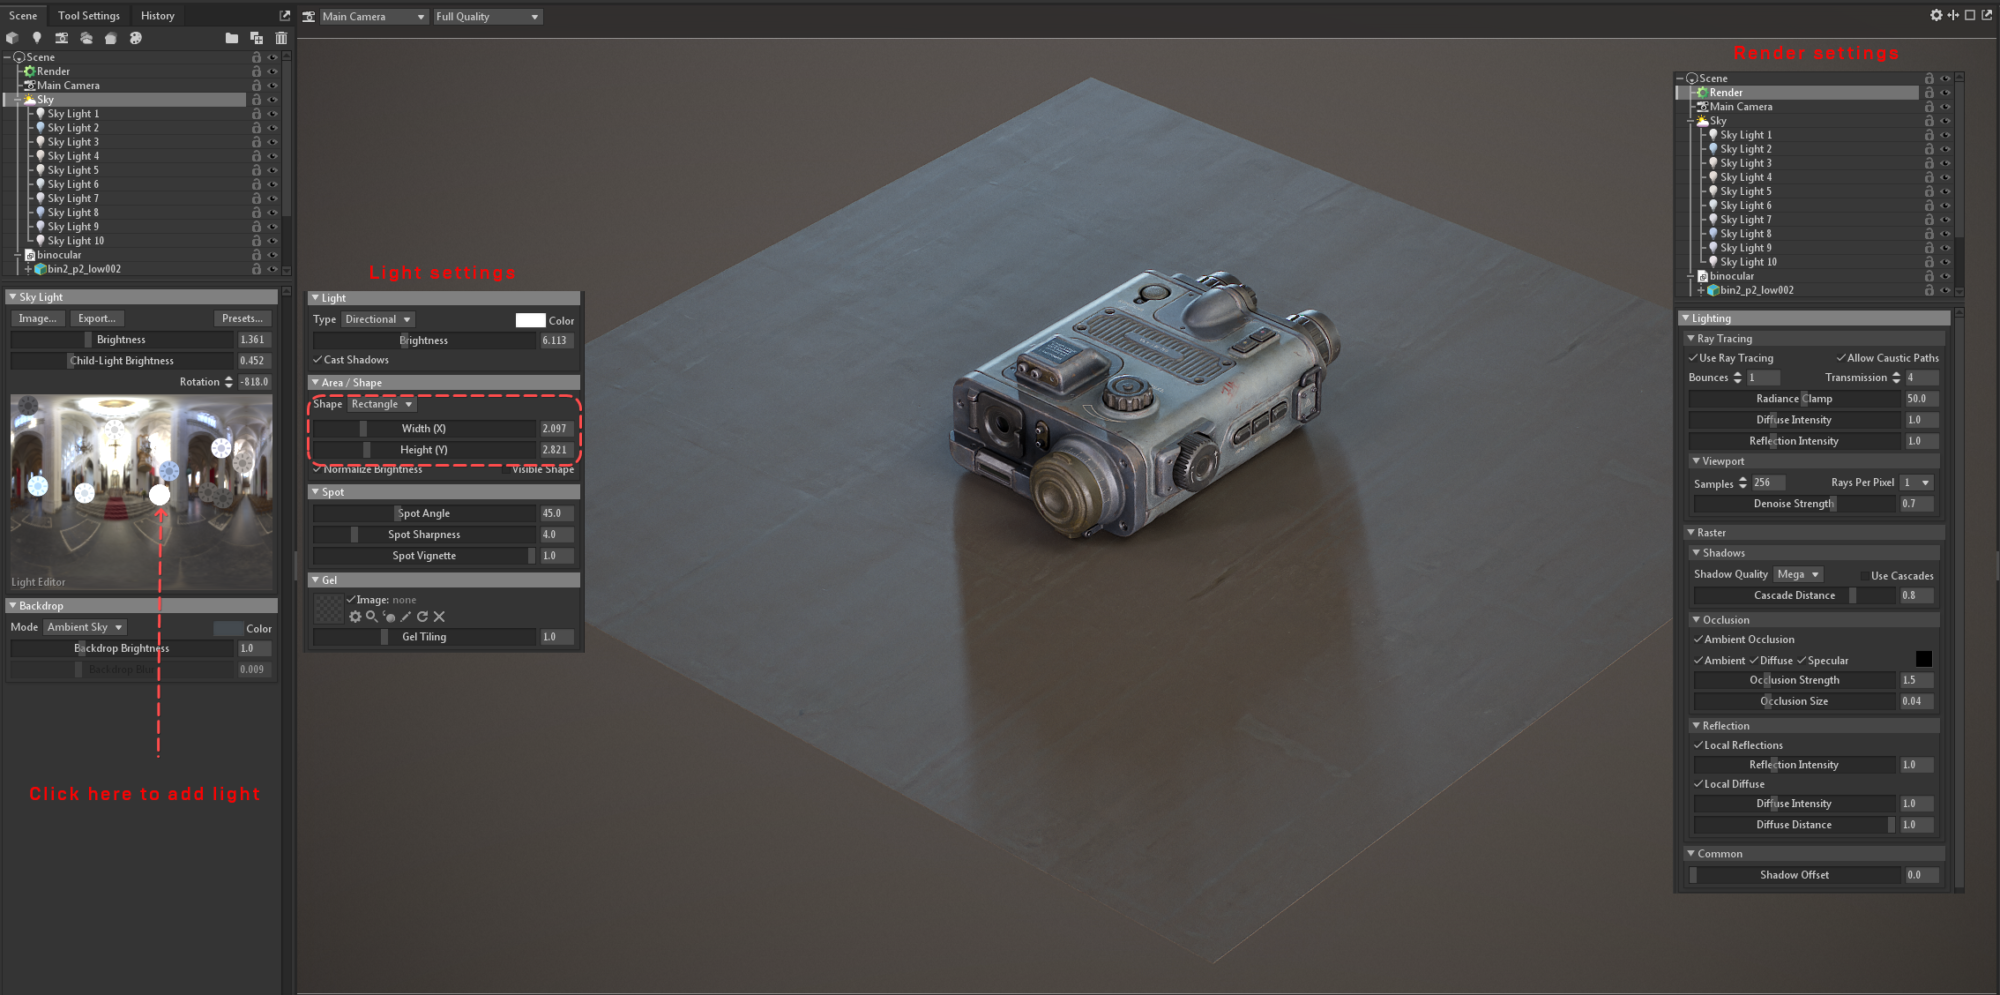The height and width of the screenshot is (995, 2000).
Task: Select the cube primitive icon
Action: pos(13,37)
